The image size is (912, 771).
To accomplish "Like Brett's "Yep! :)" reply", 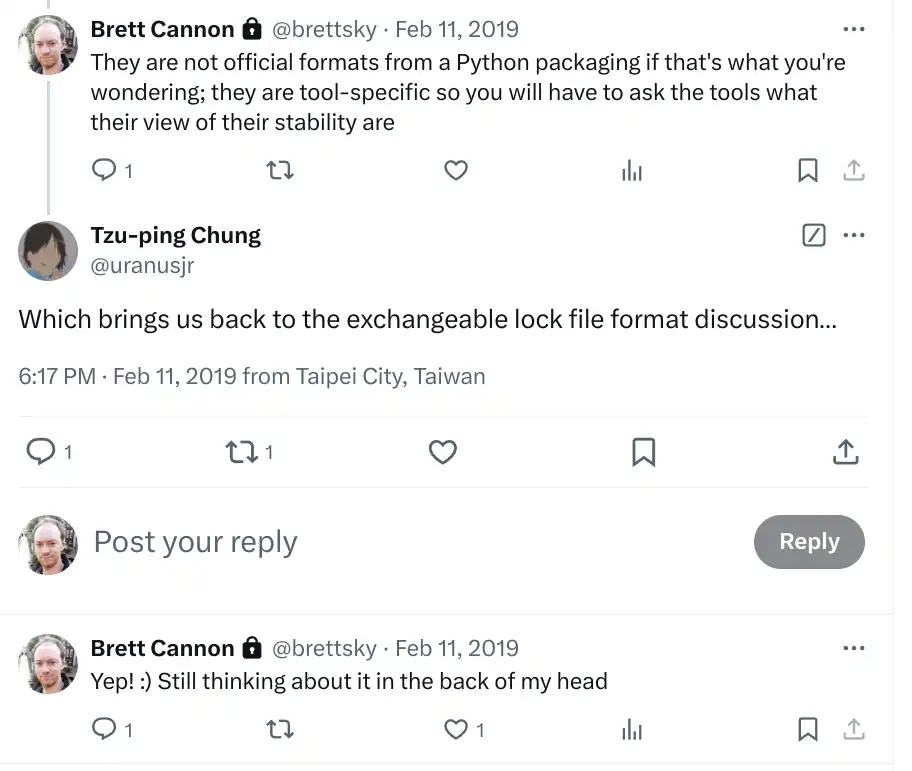I will (456, 730).
